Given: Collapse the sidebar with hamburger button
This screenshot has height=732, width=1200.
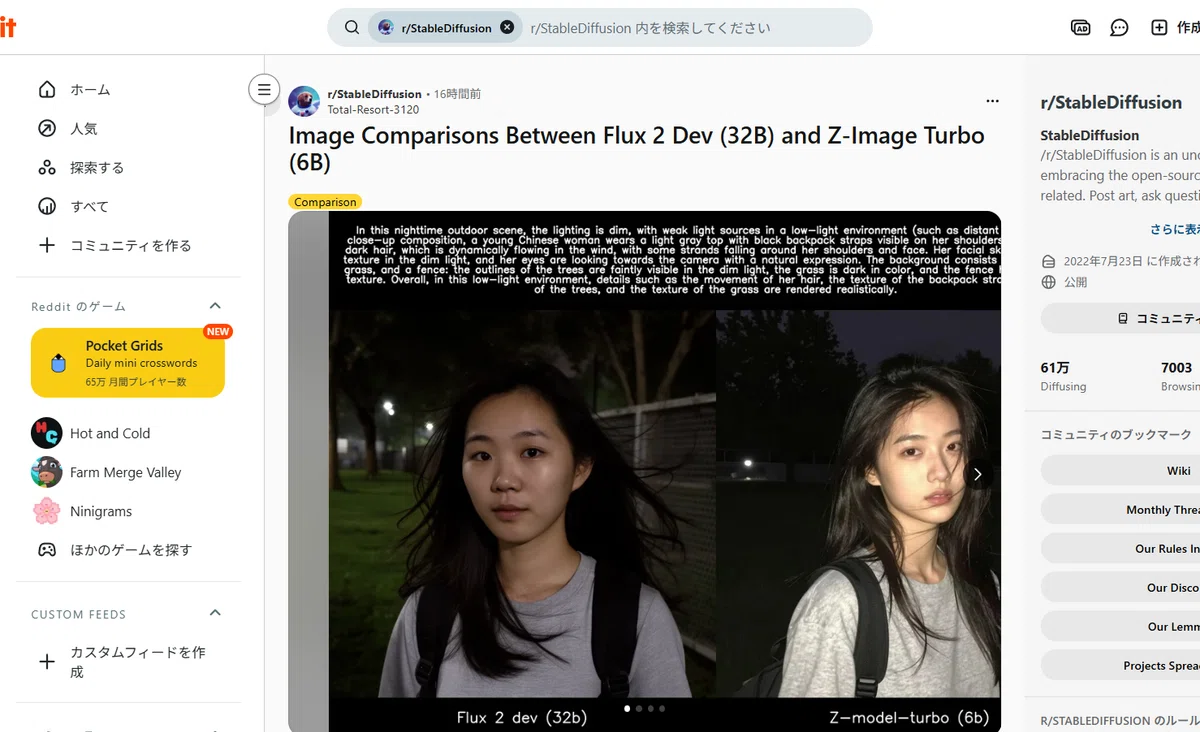Looking at the screenshot, I should coord(264,90).
